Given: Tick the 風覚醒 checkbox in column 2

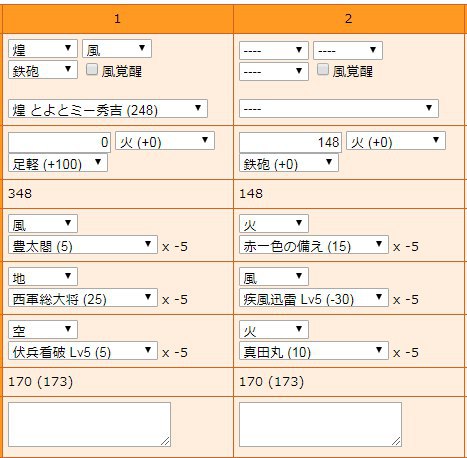Looking at the screenshot, I should coord(322,69).
